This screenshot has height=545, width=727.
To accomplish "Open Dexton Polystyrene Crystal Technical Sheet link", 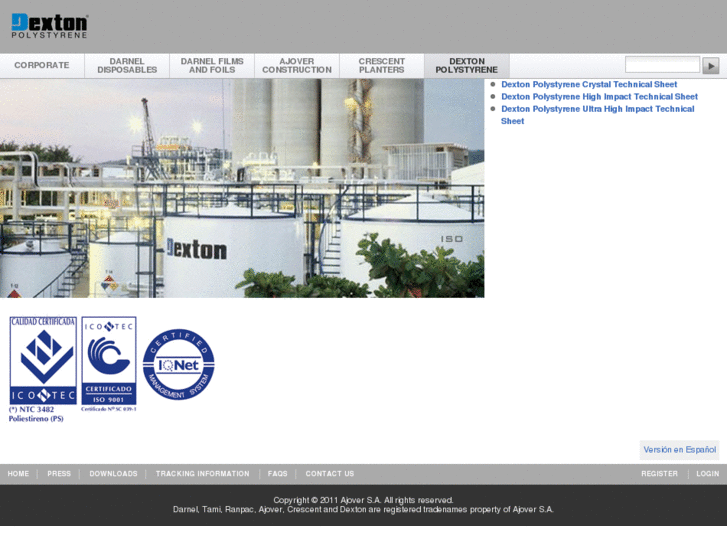I will 589,84.
